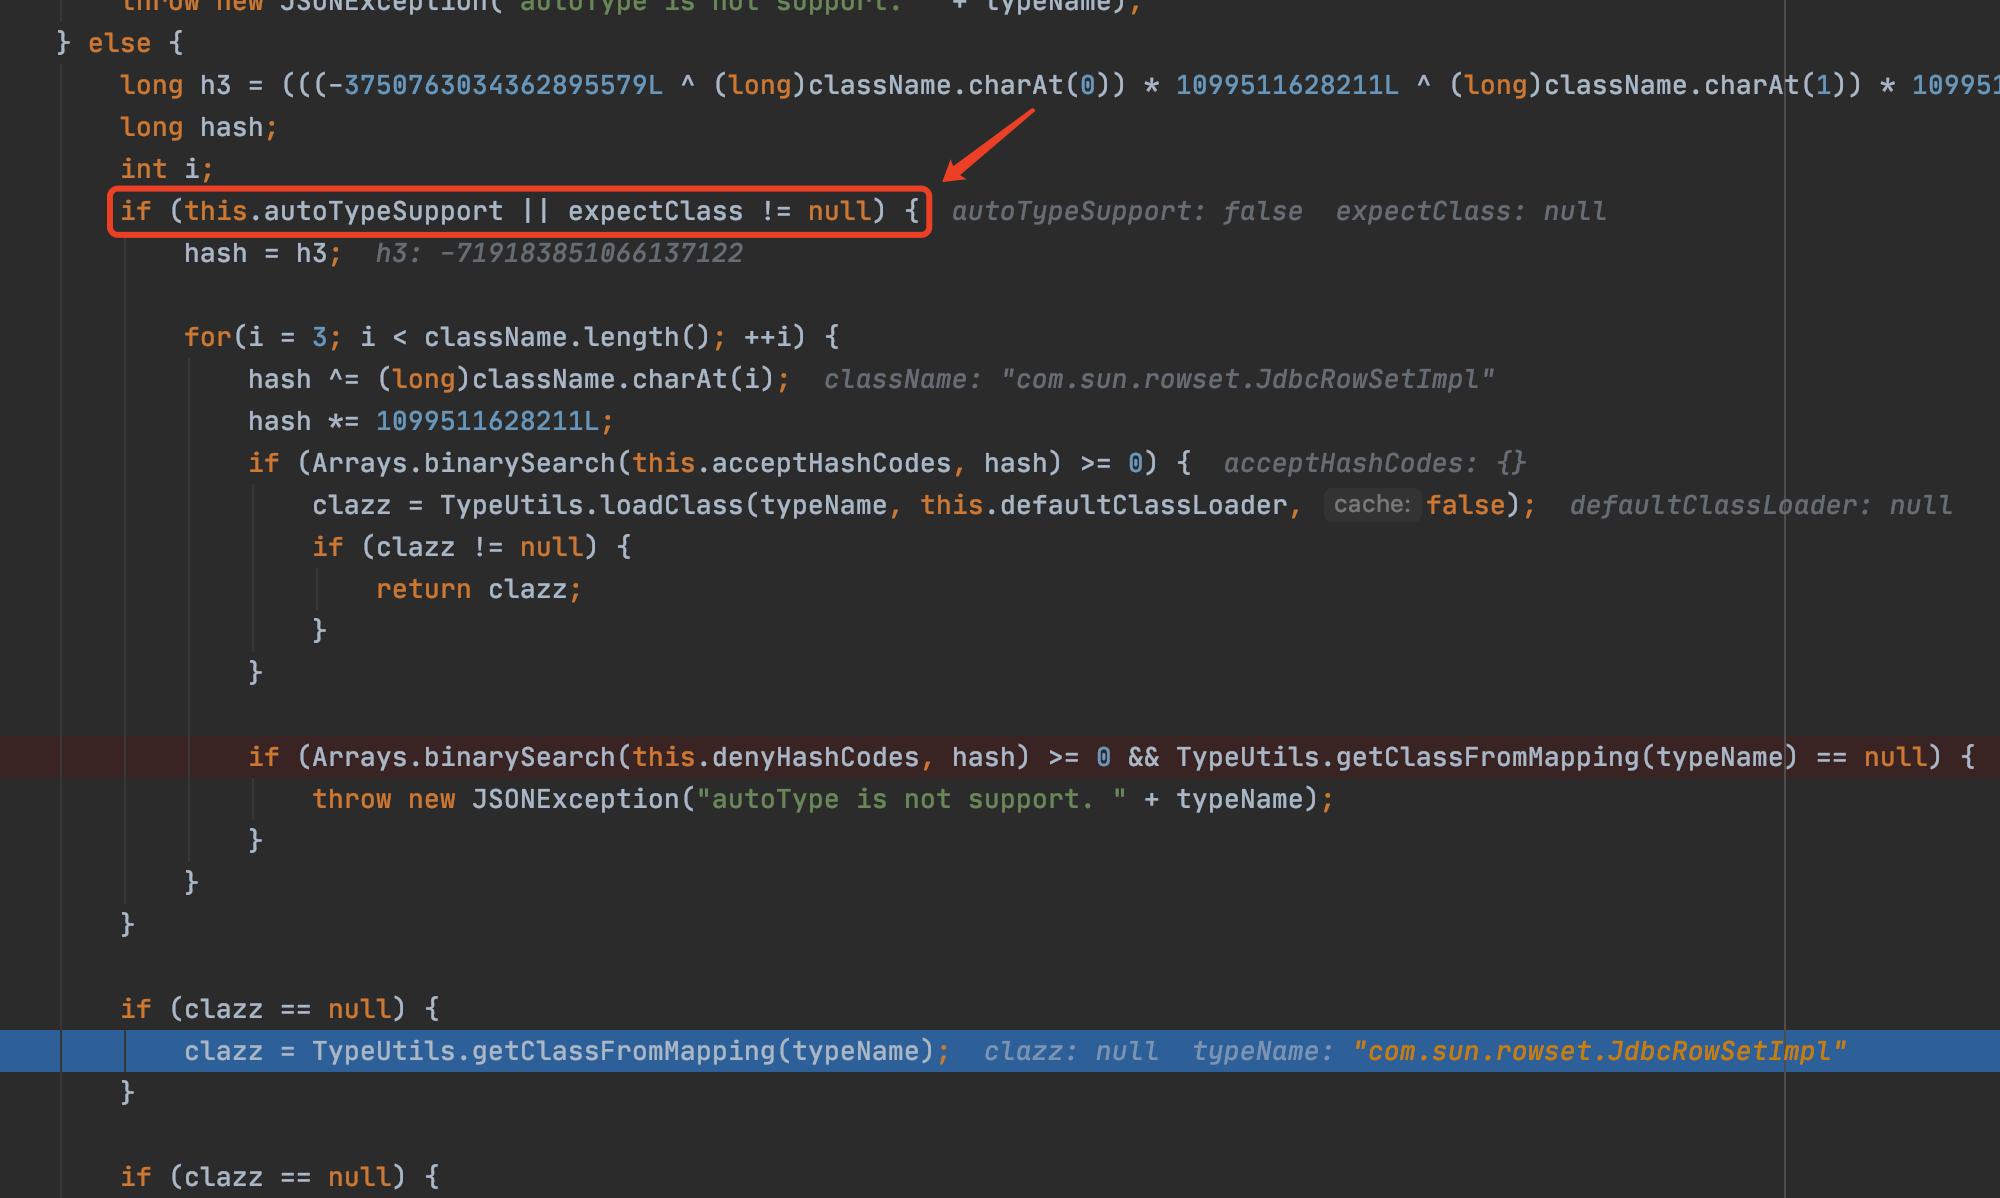
Task: Click the 'hash = h3;' assignment
Action: 262,253
